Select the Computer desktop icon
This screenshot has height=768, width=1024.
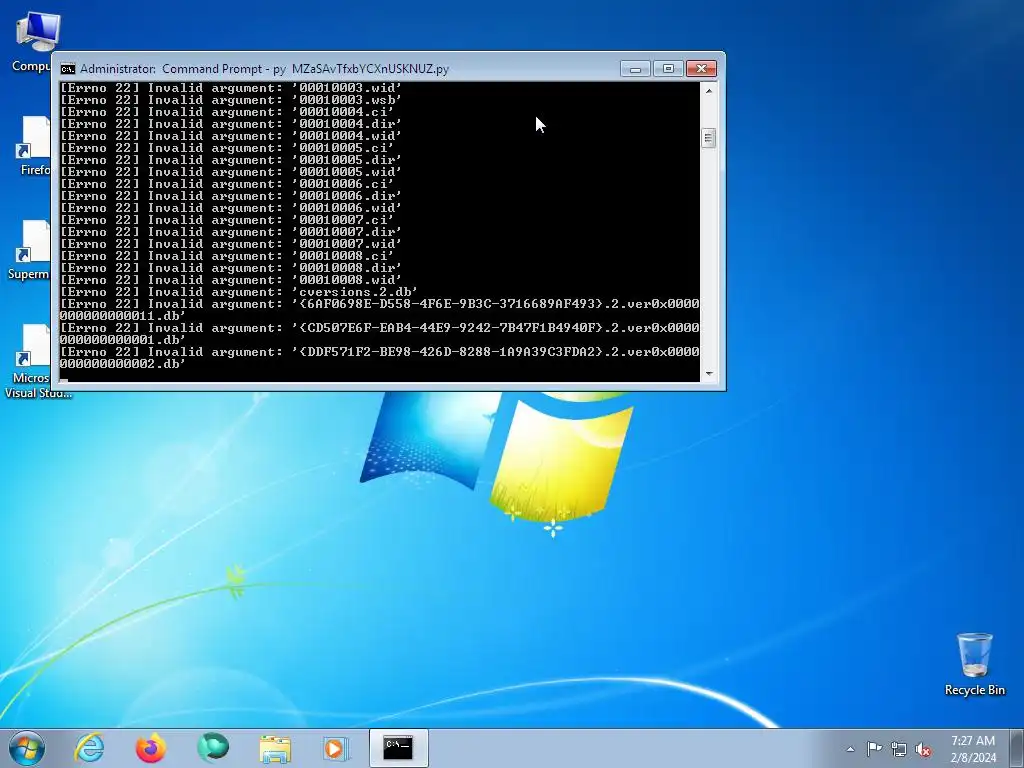tap(31, 42)
